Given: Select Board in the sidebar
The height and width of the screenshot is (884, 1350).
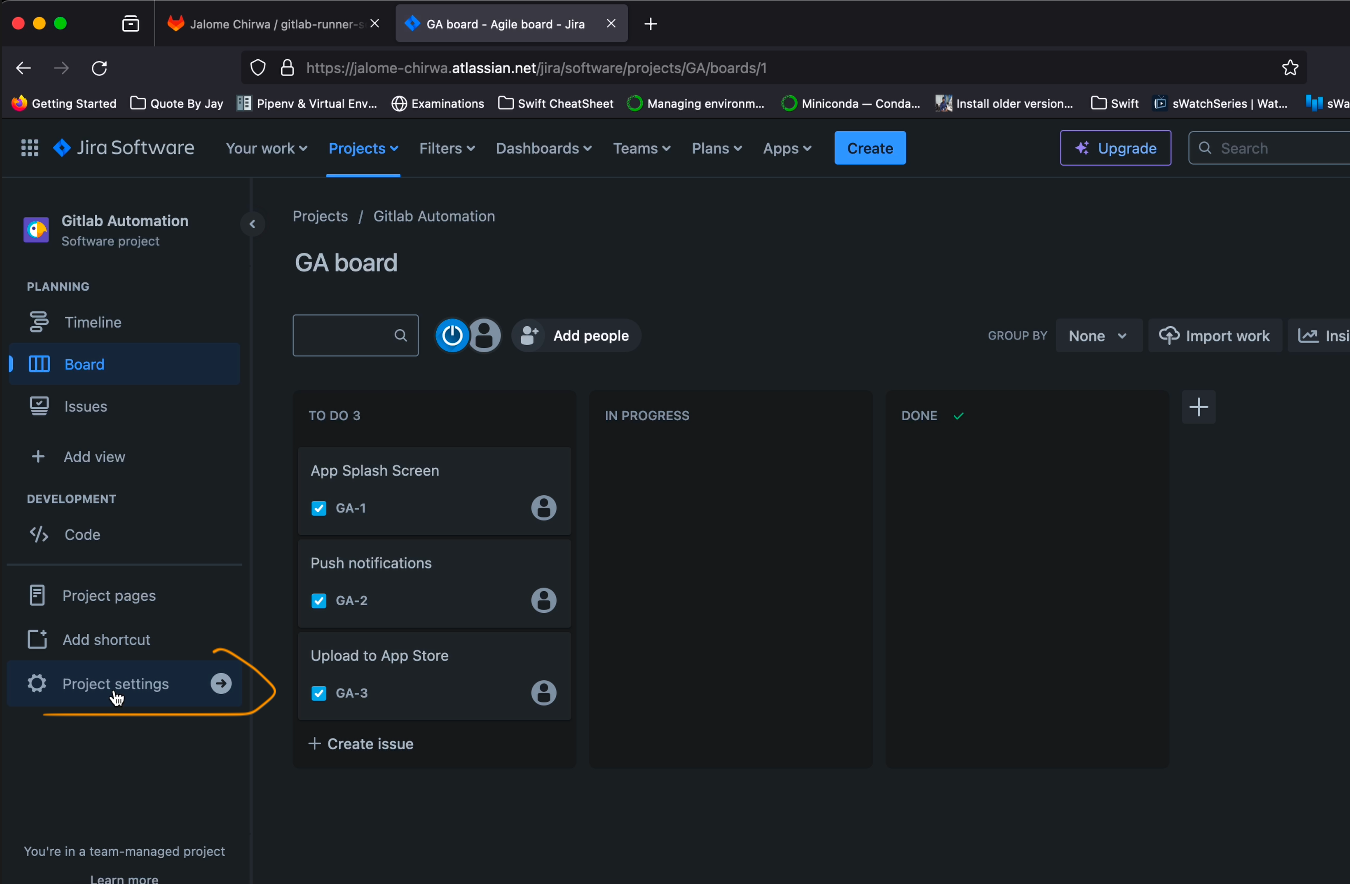Looking at the screenshot, I should pos(124,364).
